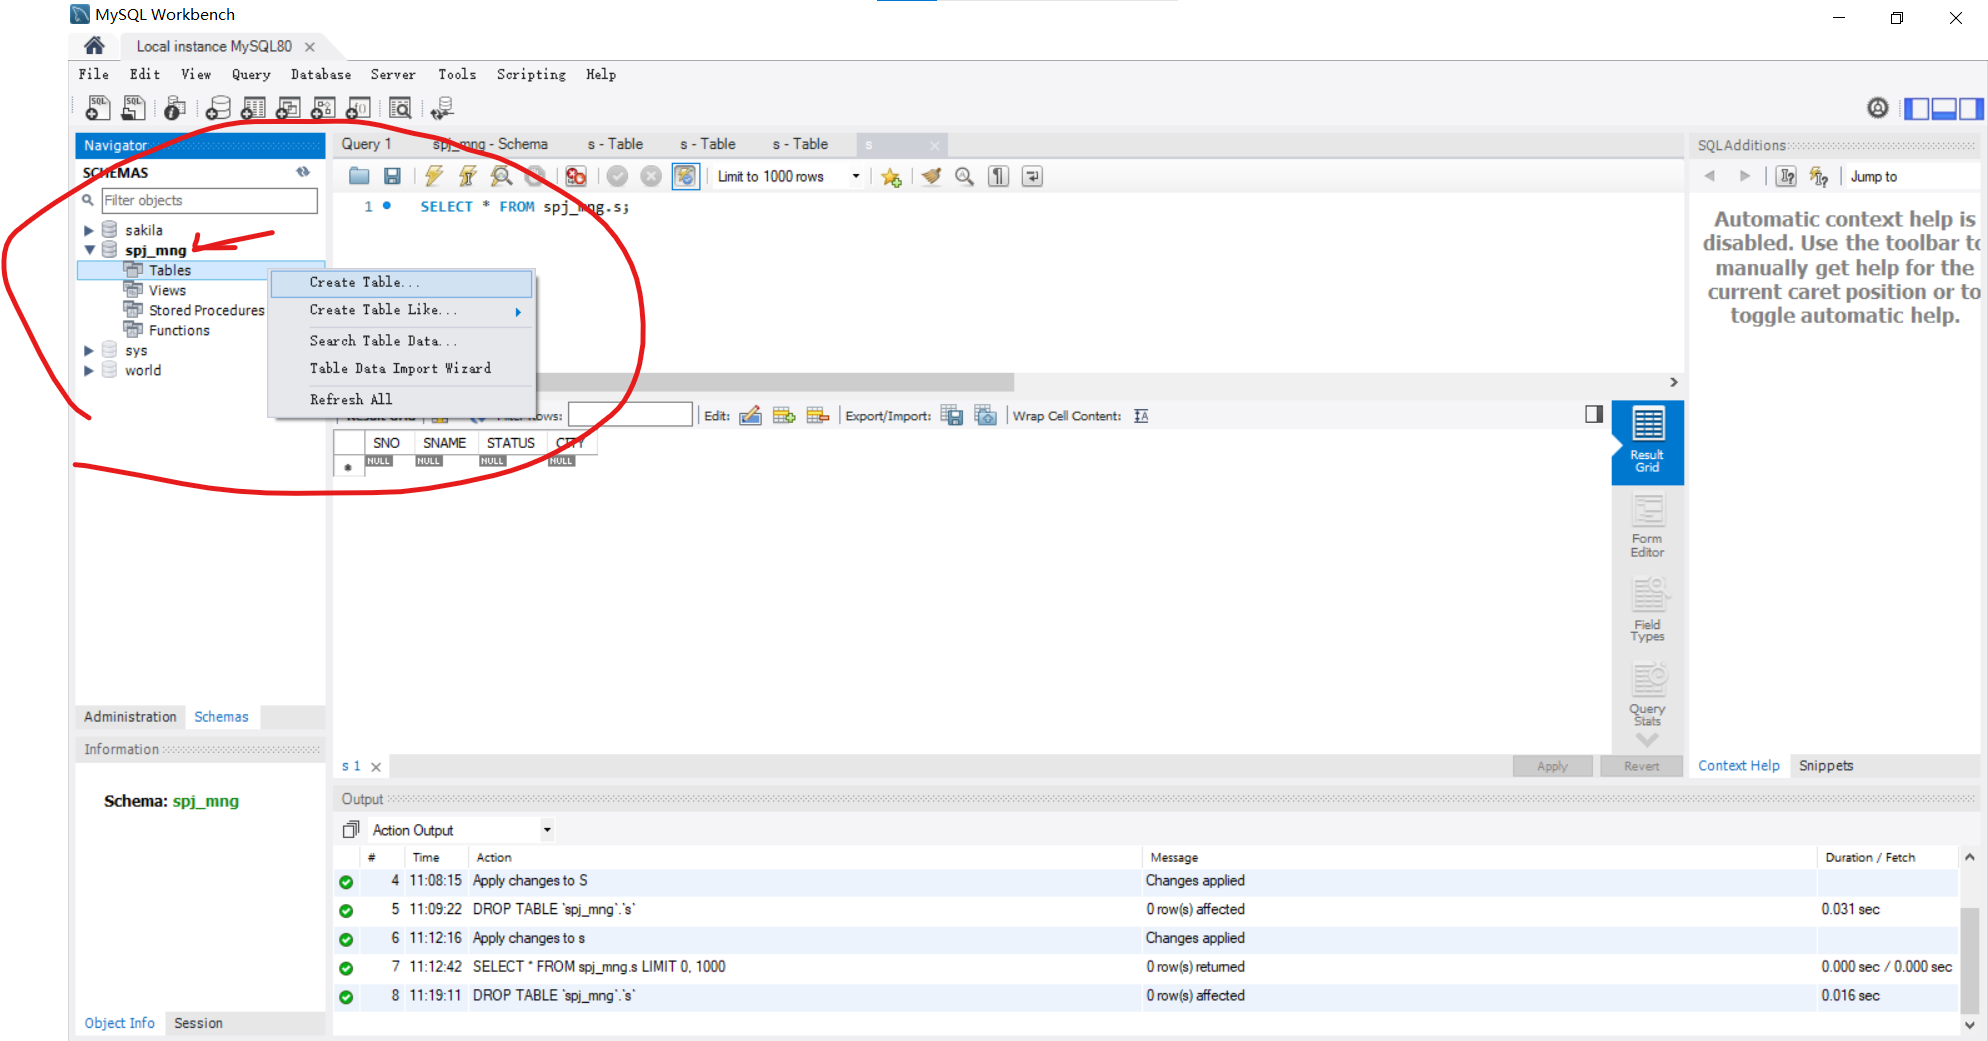
Task: Open the Database menu
Action: pos(321,75)
